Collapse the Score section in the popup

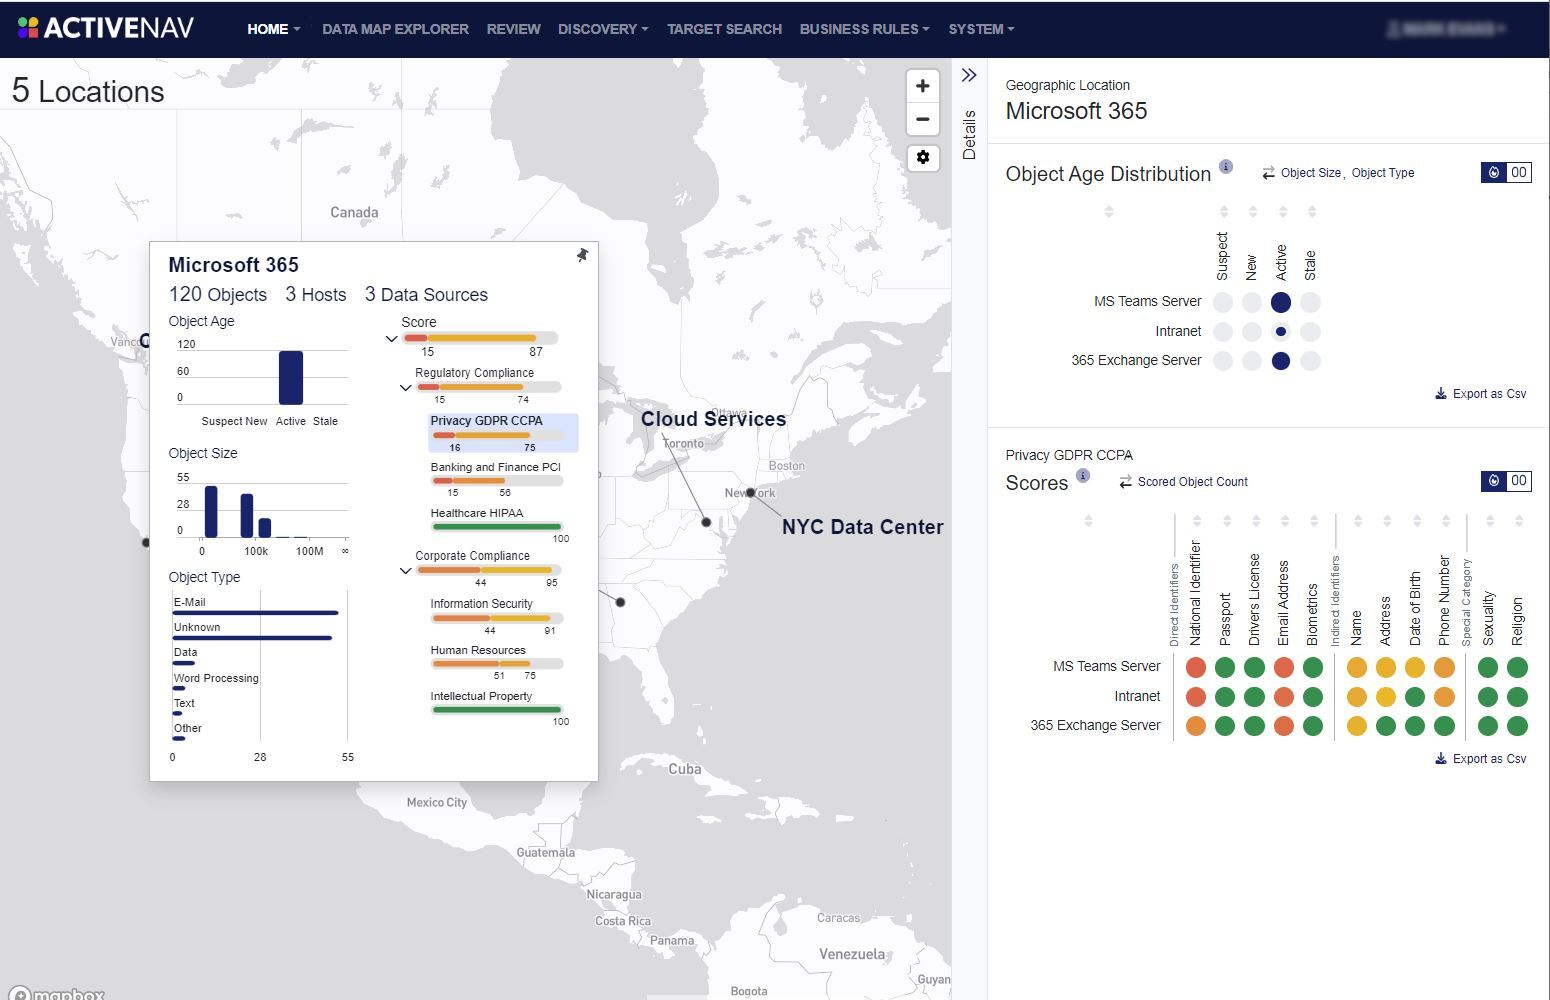pos(392,339)
